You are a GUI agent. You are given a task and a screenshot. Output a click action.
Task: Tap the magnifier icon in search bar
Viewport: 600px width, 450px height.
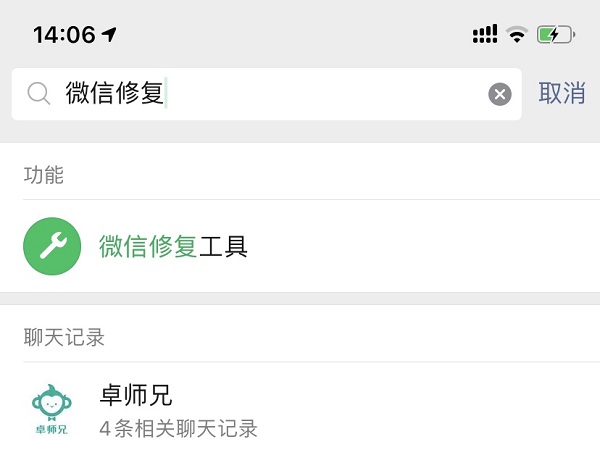tap(38, 94)
